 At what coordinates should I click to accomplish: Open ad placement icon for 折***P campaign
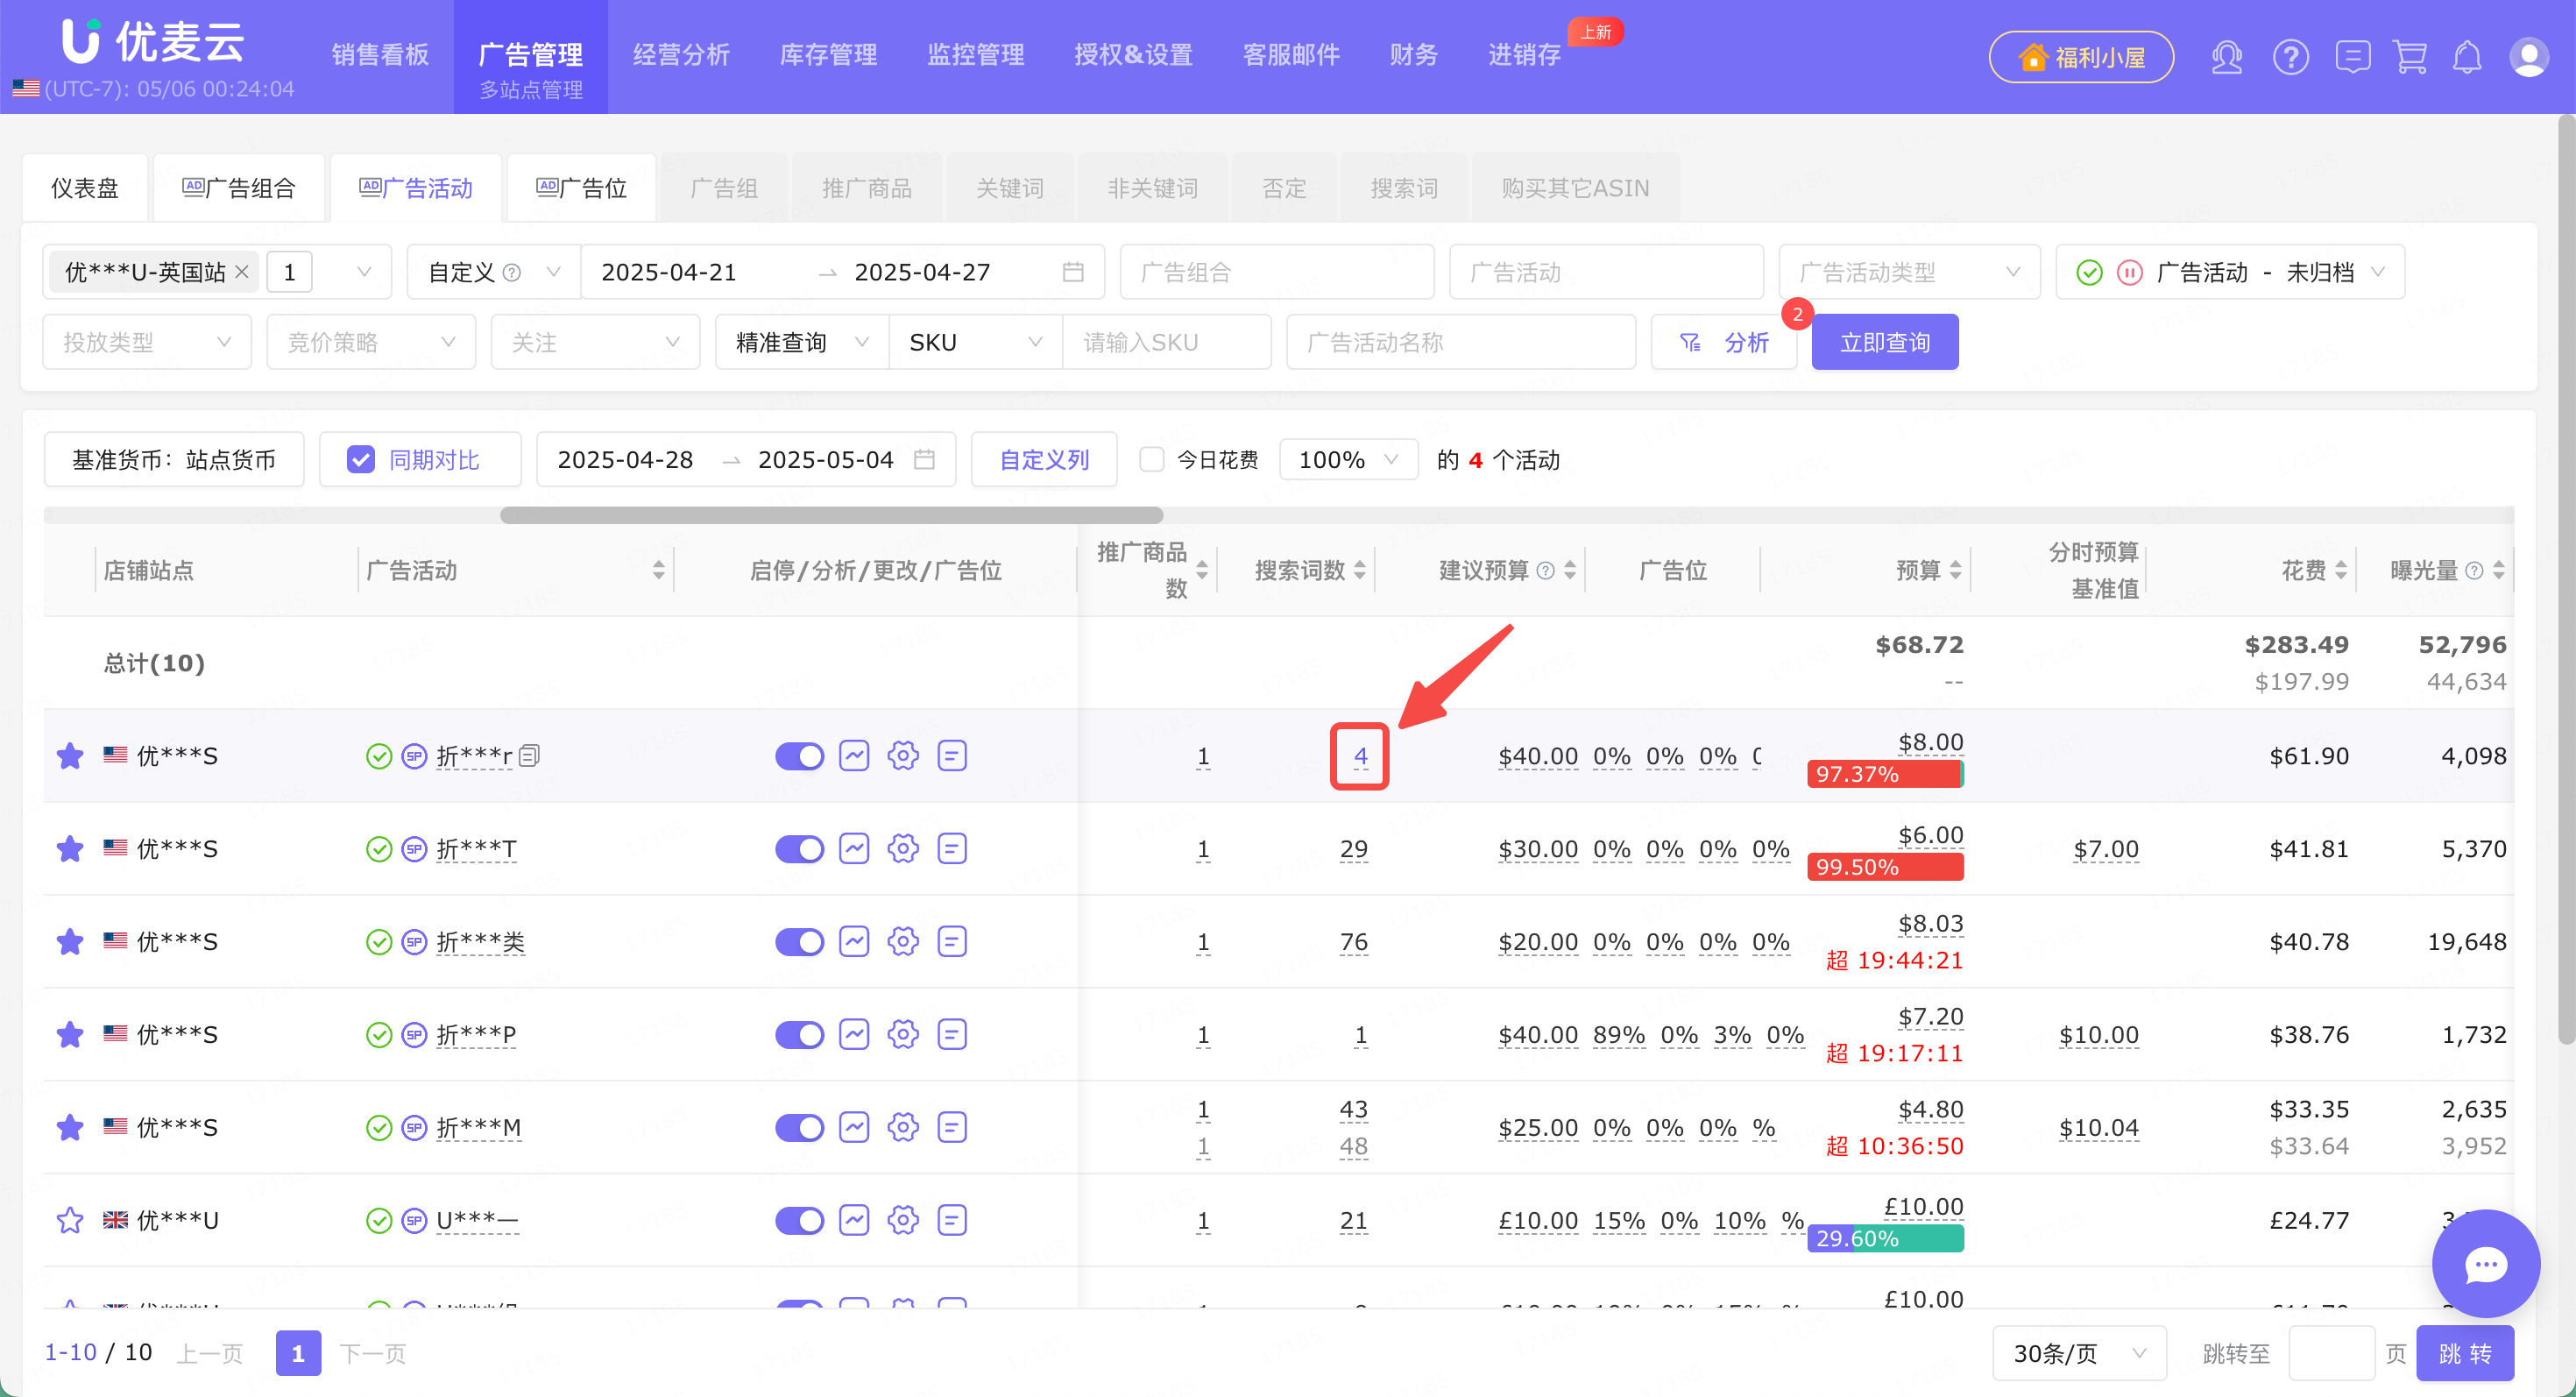click(x=952, y=1034)
